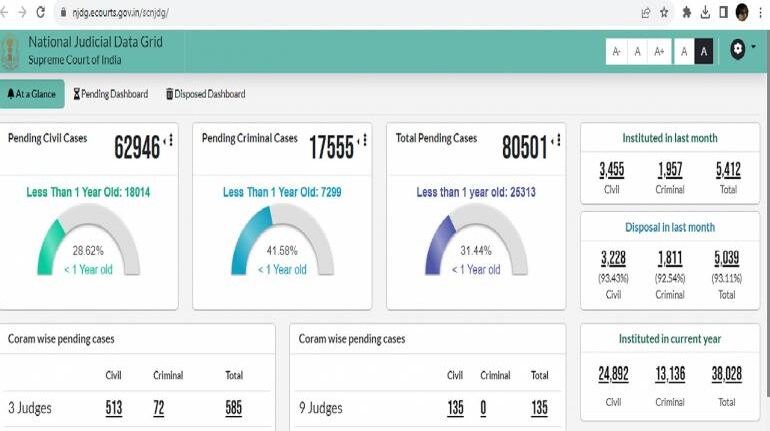Open settings gear dropdown in header
Viewport: 770px width, 431px height.
(x=742, y=49)
